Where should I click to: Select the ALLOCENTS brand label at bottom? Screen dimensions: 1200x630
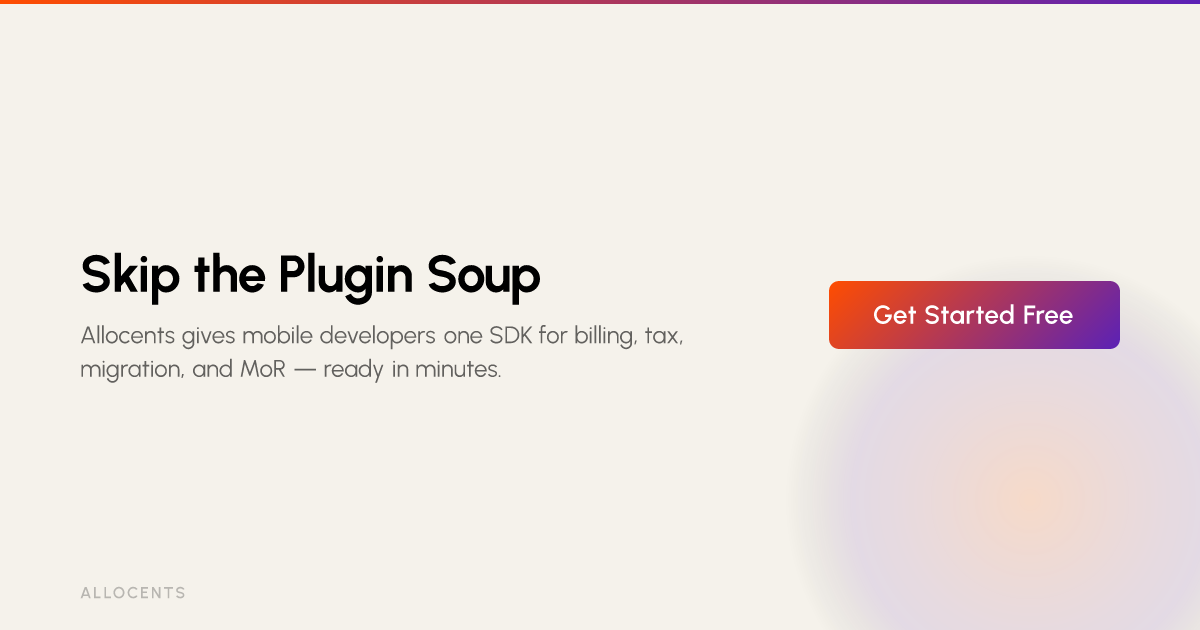click(x=133, y=593)
